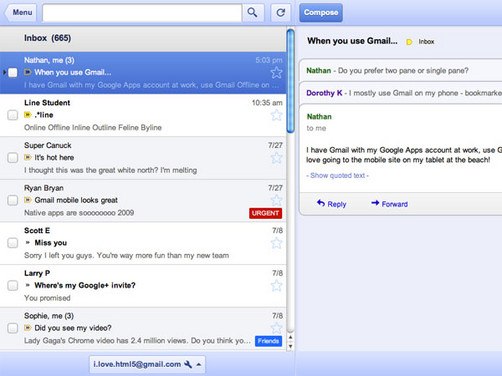Star the 'Did you see my video?' email

pos(276,328)
